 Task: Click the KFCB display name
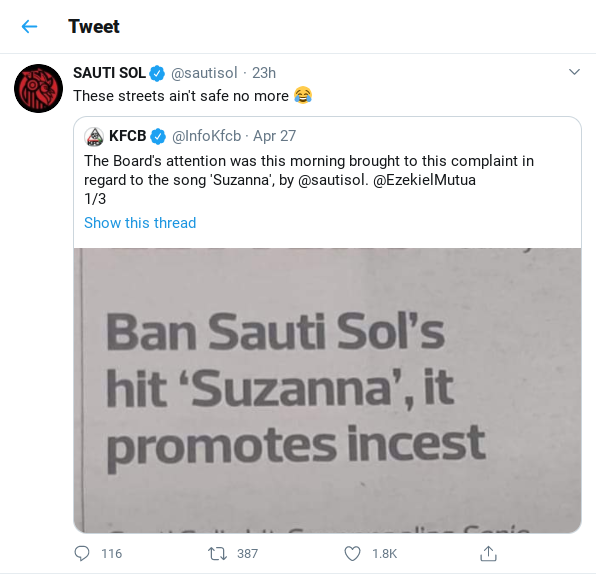click(x=127, y=136)
